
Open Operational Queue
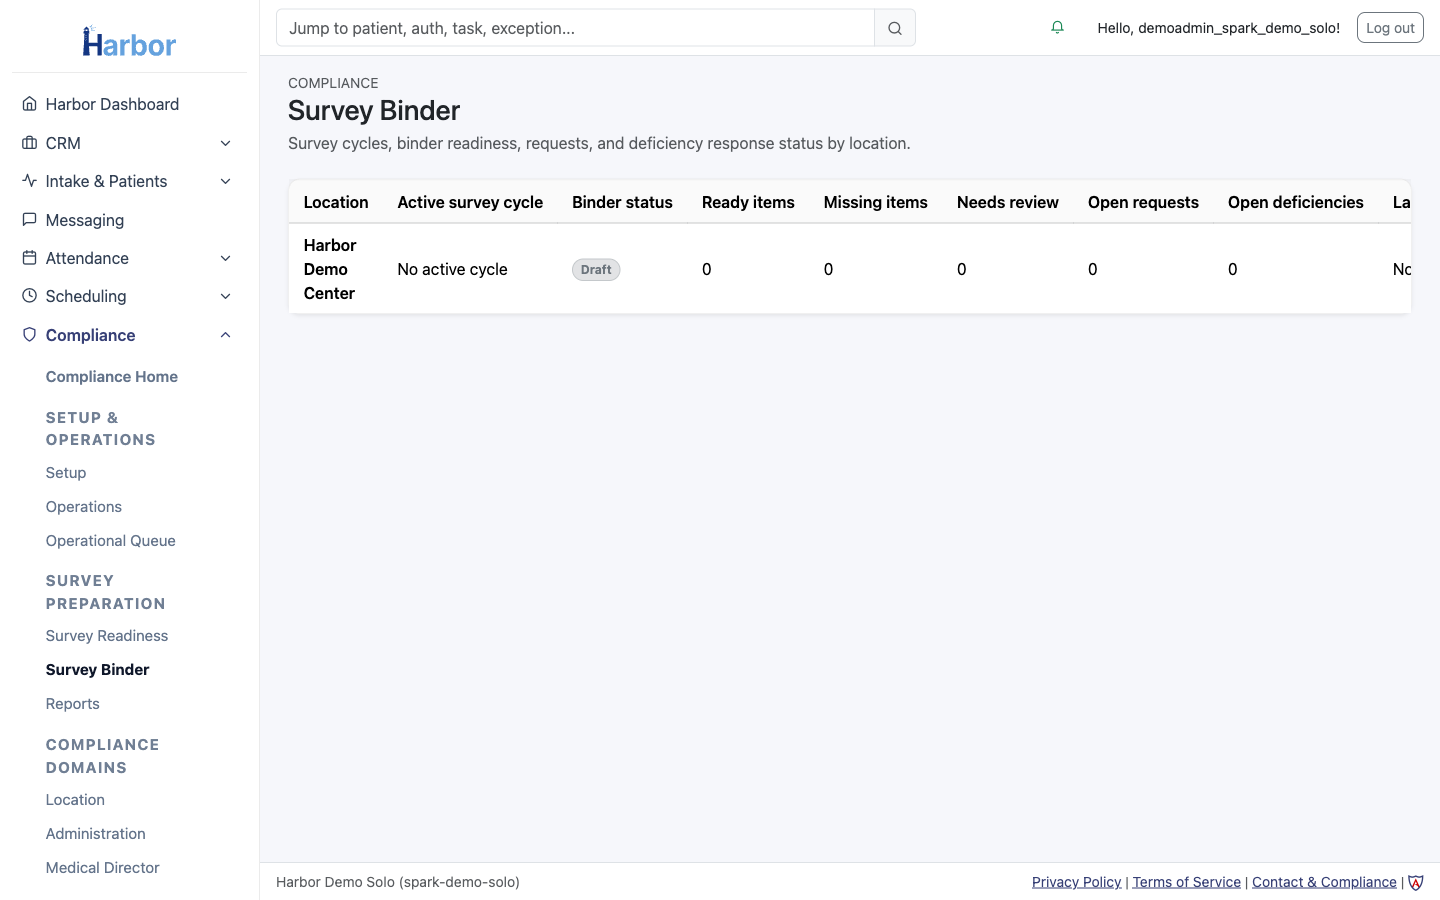tap(111, 541)
